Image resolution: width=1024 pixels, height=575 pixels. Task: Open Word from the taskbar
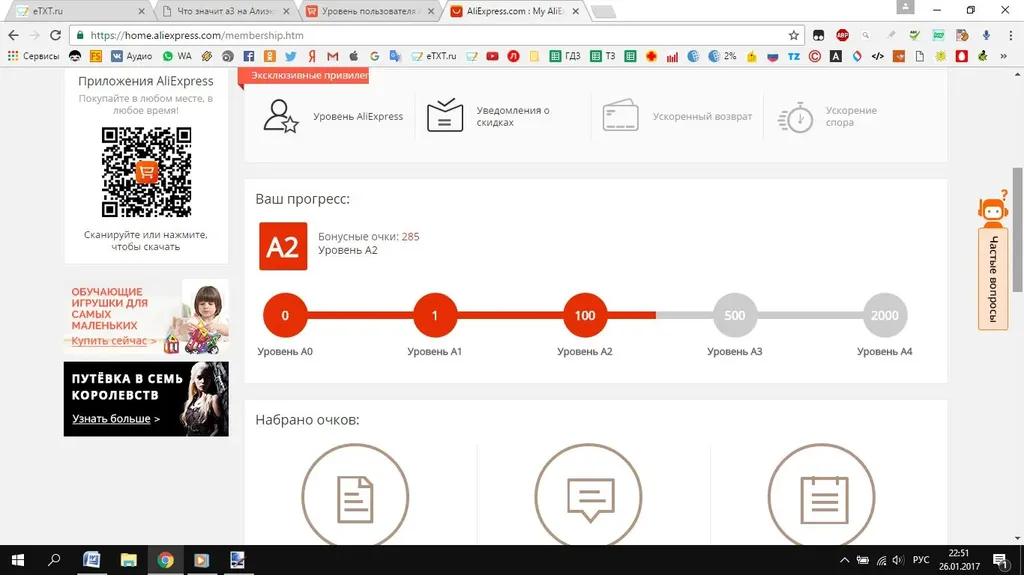click(91, 560)
